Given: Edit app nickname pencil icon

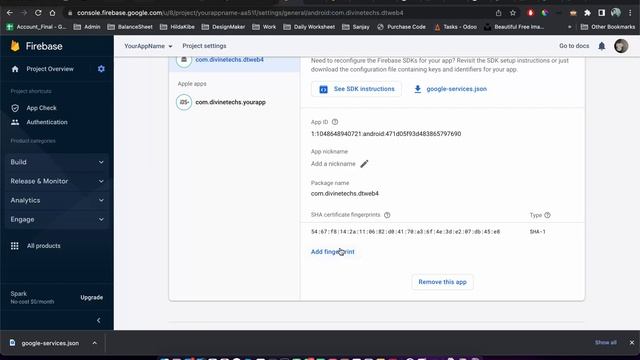Looking at the screenshot, I should click(x=364, y=164).
